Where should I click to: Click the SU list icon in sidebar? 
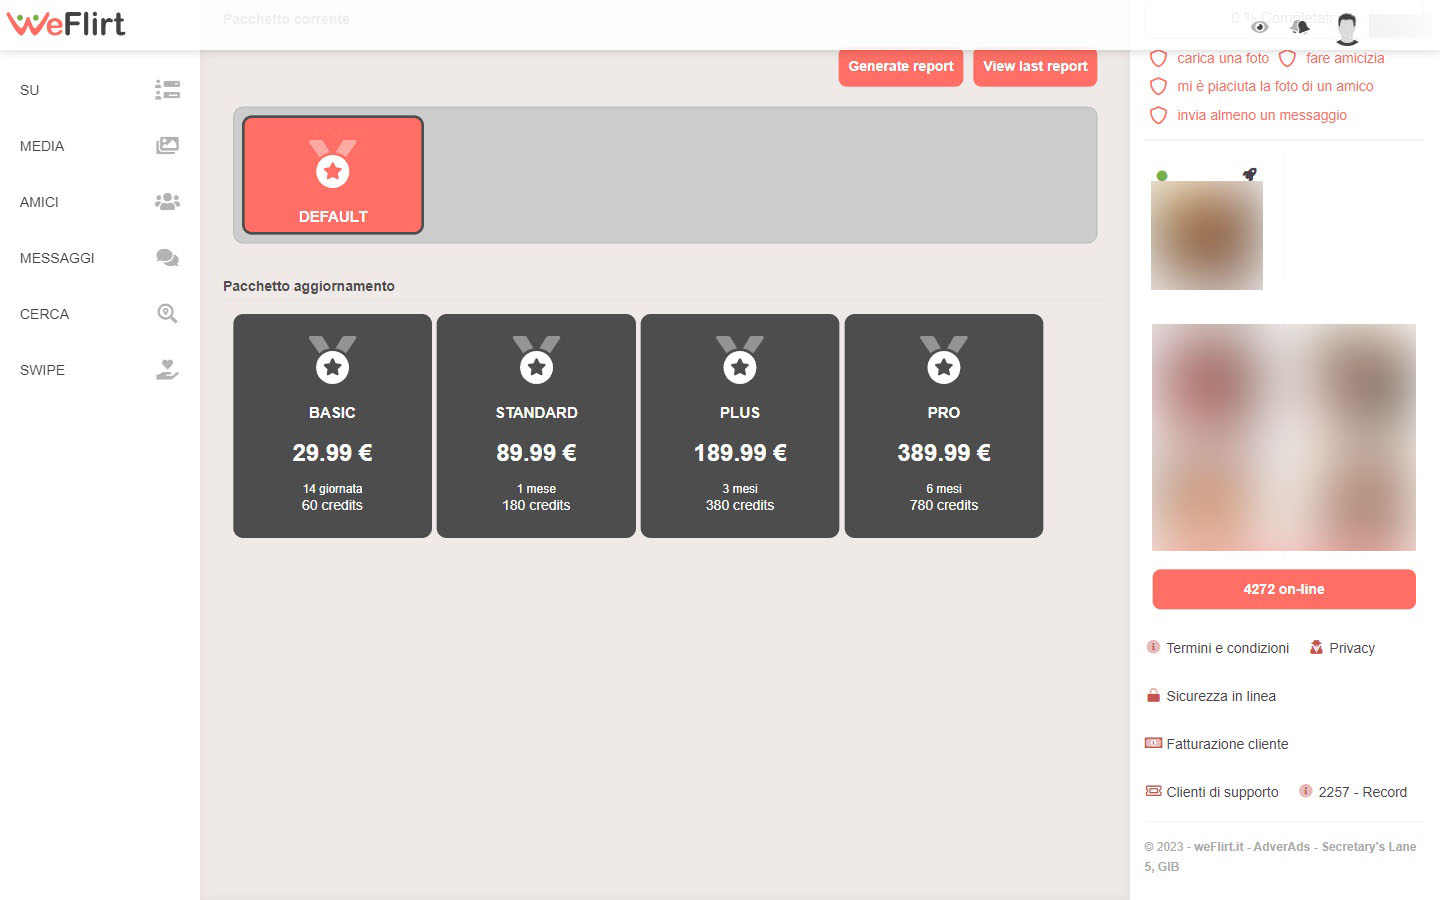click(x=167, y=90)
